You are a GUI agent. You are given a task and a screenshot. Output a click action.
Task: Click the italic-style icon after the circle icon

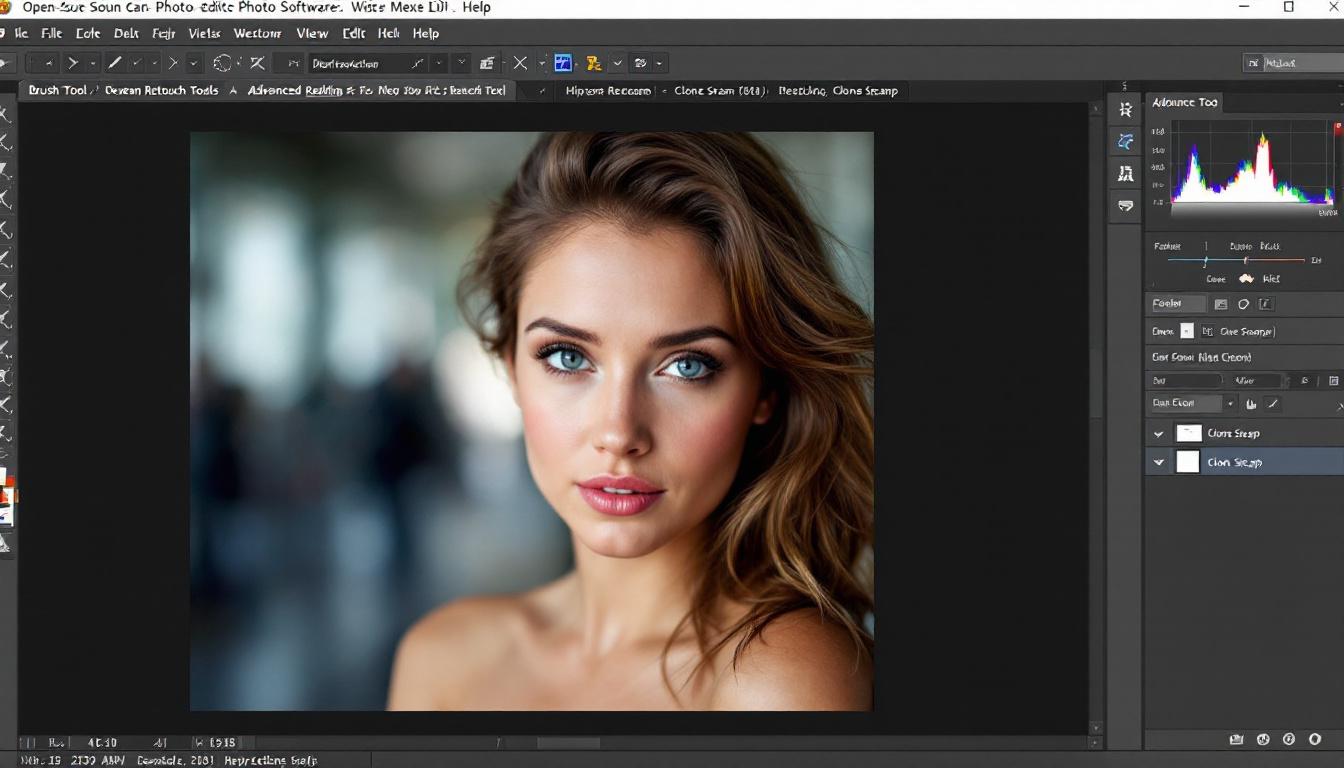pos(1265,304)
